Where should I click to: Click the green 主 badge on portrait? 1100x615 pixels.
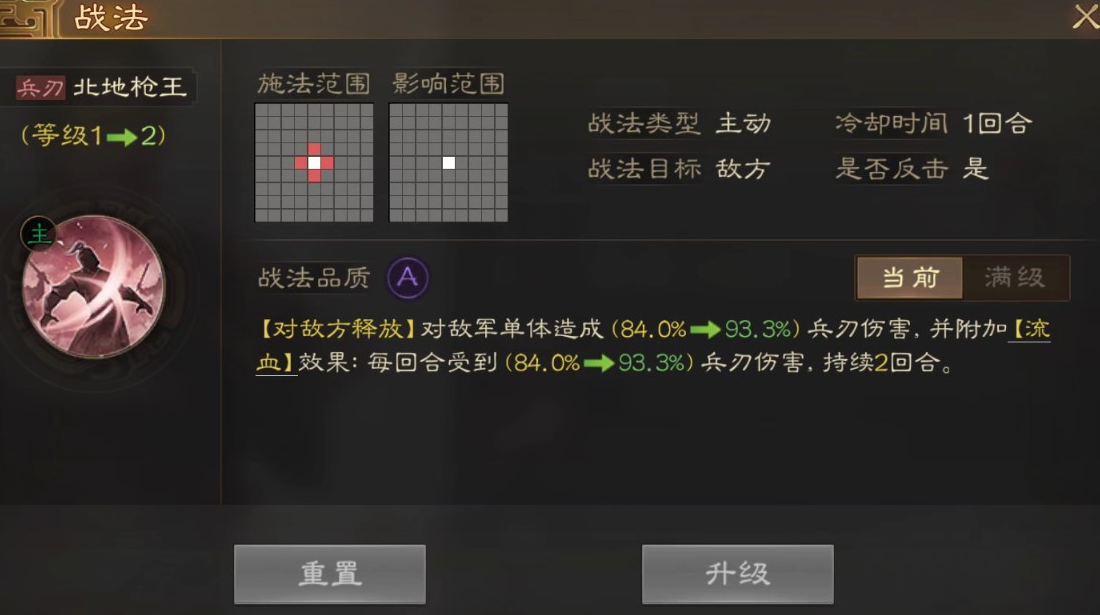39,234
